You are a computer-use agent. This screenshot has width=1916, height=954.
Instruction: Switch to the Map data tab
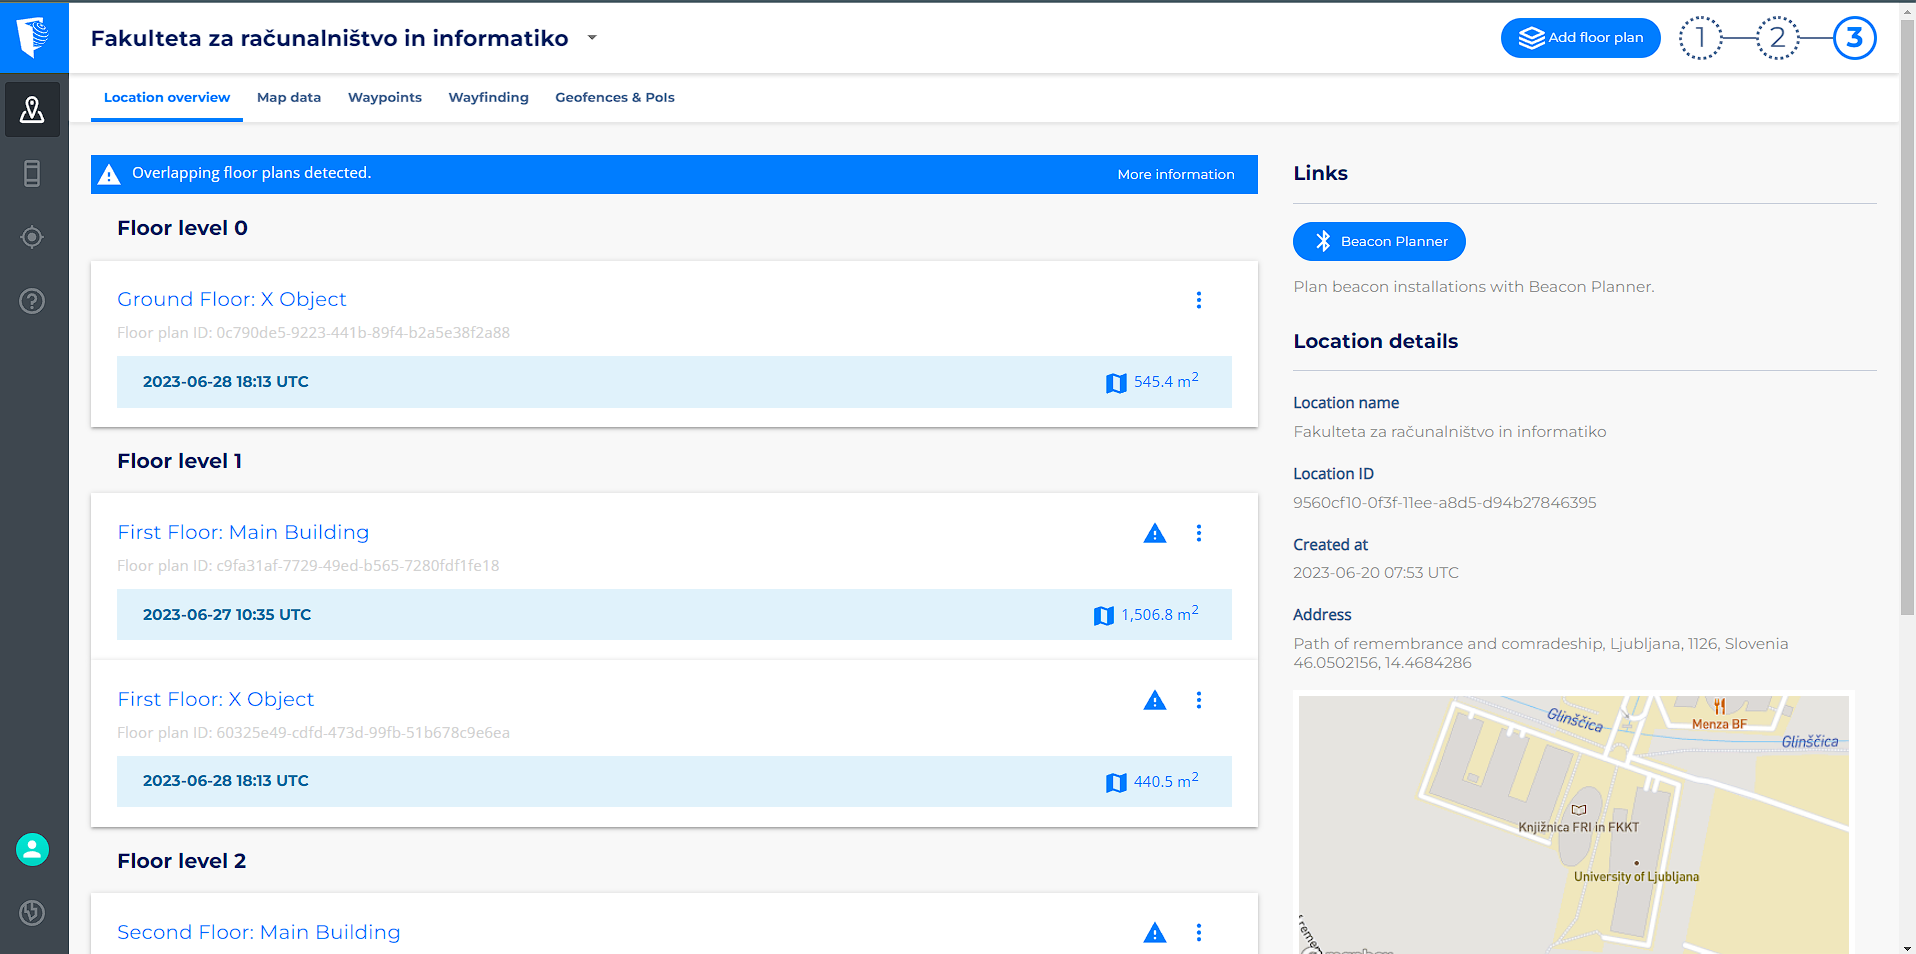click(x=289, y=97)
